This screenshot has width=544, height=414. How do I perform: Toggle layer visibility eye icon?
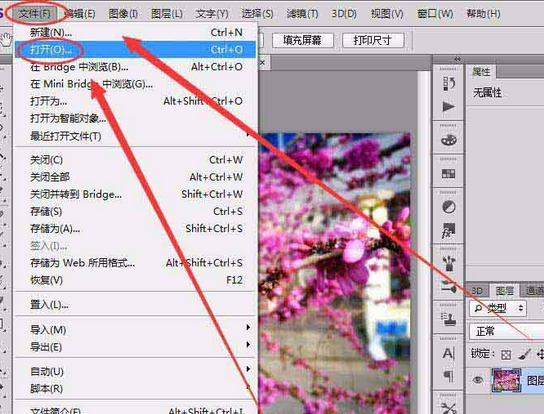click(478, 380)
